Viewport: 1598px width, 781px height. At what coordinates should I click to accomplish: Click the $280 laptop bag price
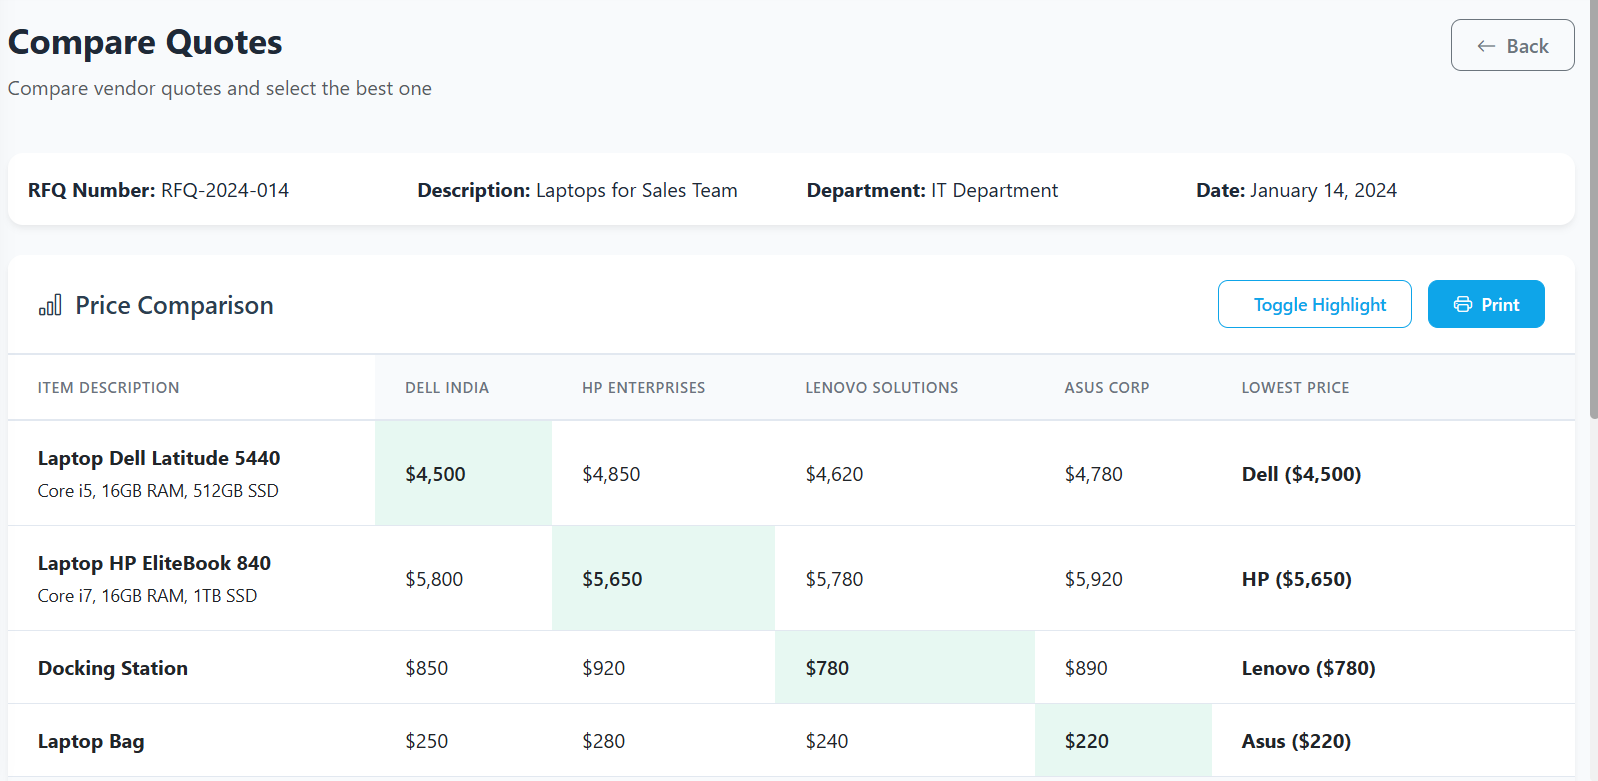[x=604, y=741]
